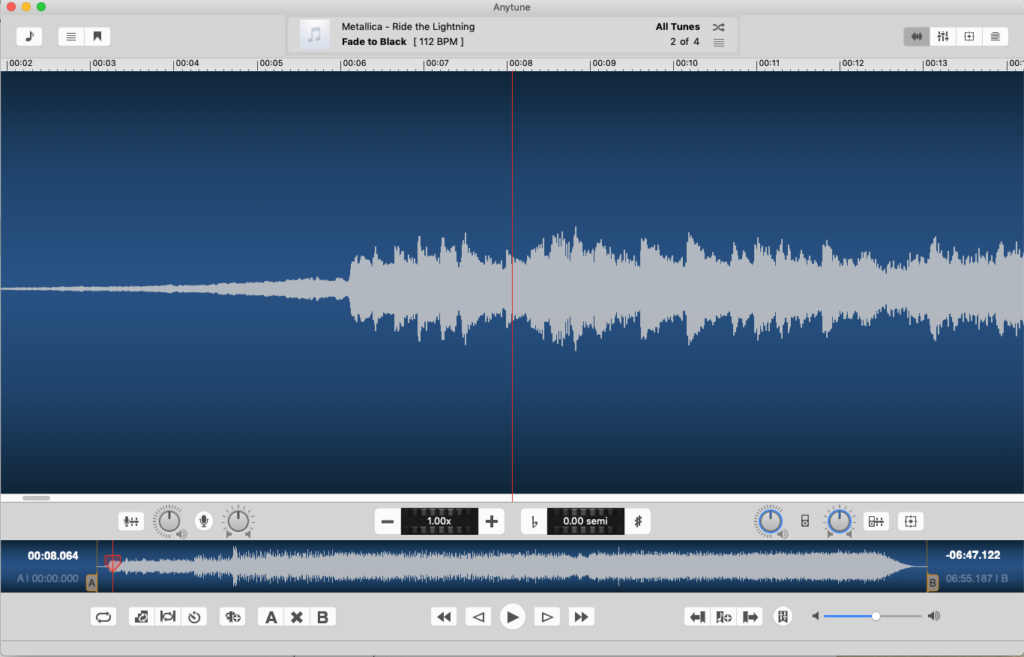This screenshot has height=657, width=1024.
Task: Add a marker at playhead
Action: pyautogui.click(x=724, y=617)
